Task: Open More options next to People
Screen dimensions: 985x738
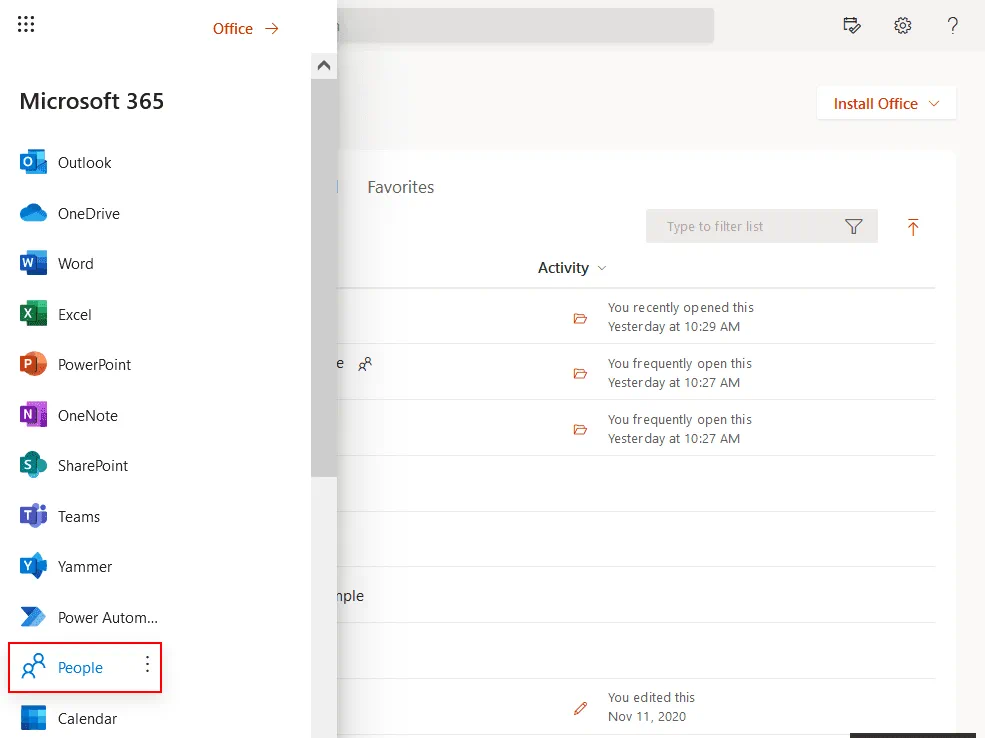Action: 147,665
